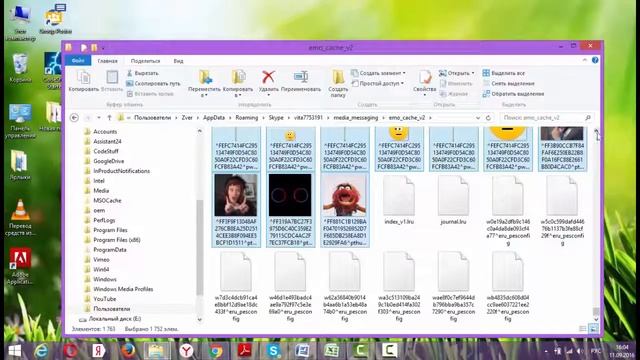Select the Поделиться ribbon tab

pyautogui.click(x=145, y=61)
